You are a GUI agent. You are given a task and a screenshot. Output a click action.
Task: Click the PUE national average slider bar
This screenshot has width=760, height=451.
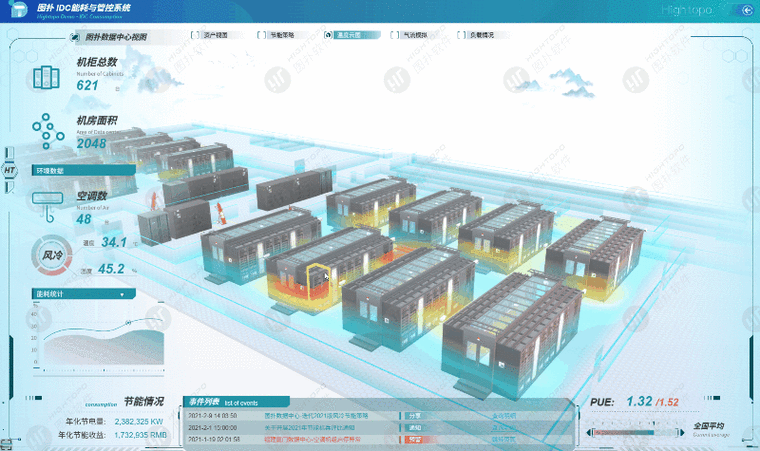pos(635,433)
